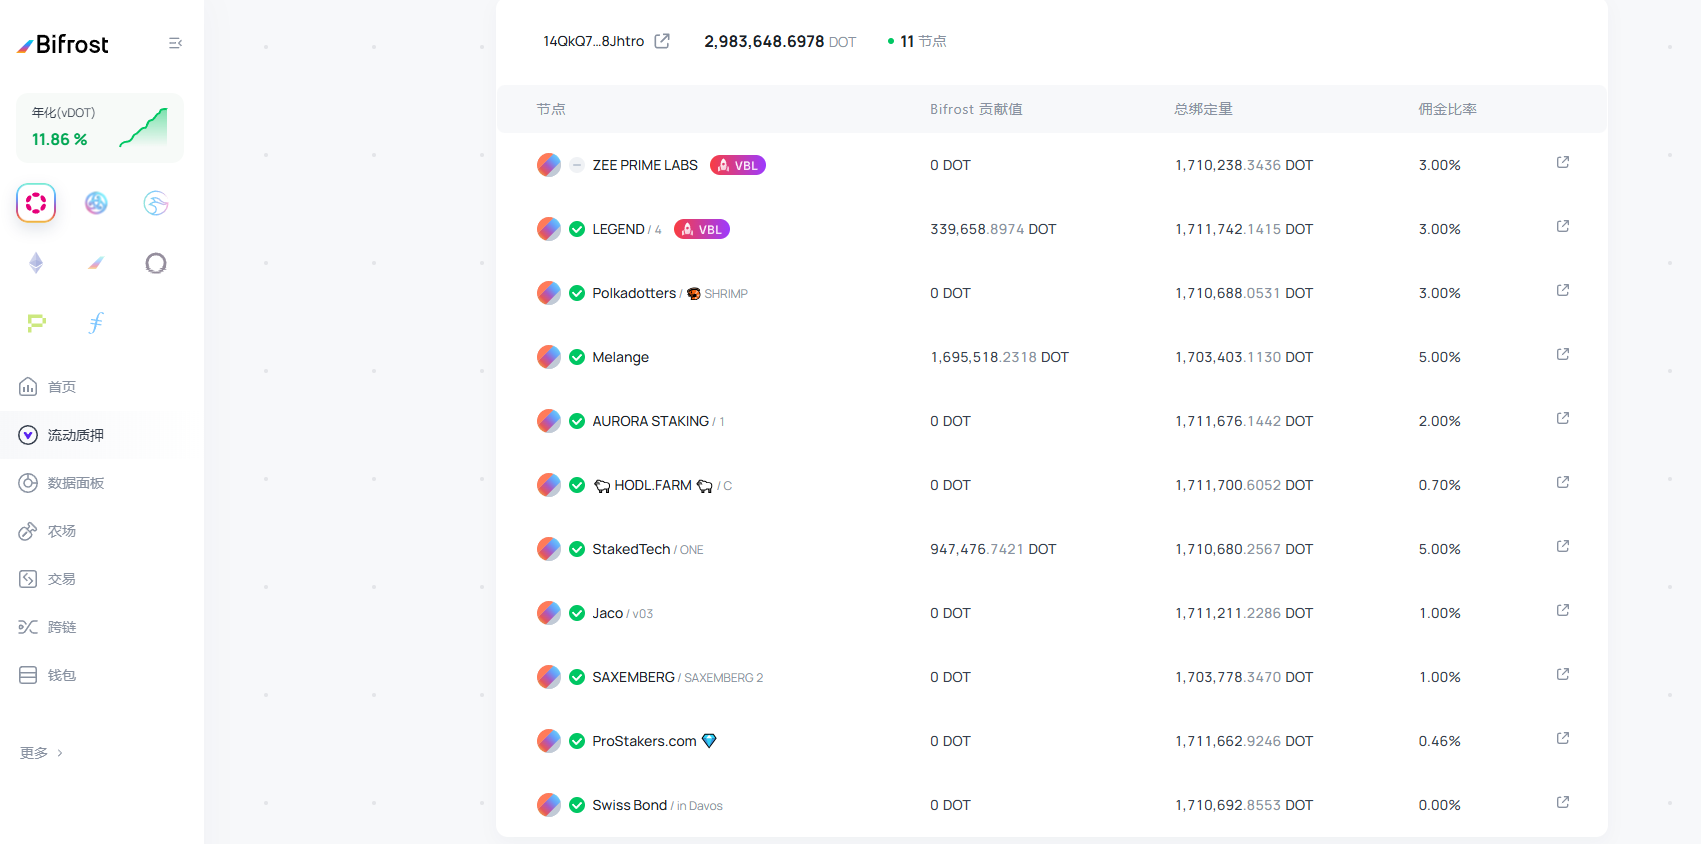Viewport: 1701px width, 844px height.
Task: Click the VBL badge next to ZEE PRIME LABS
Action: click(738, 165)
